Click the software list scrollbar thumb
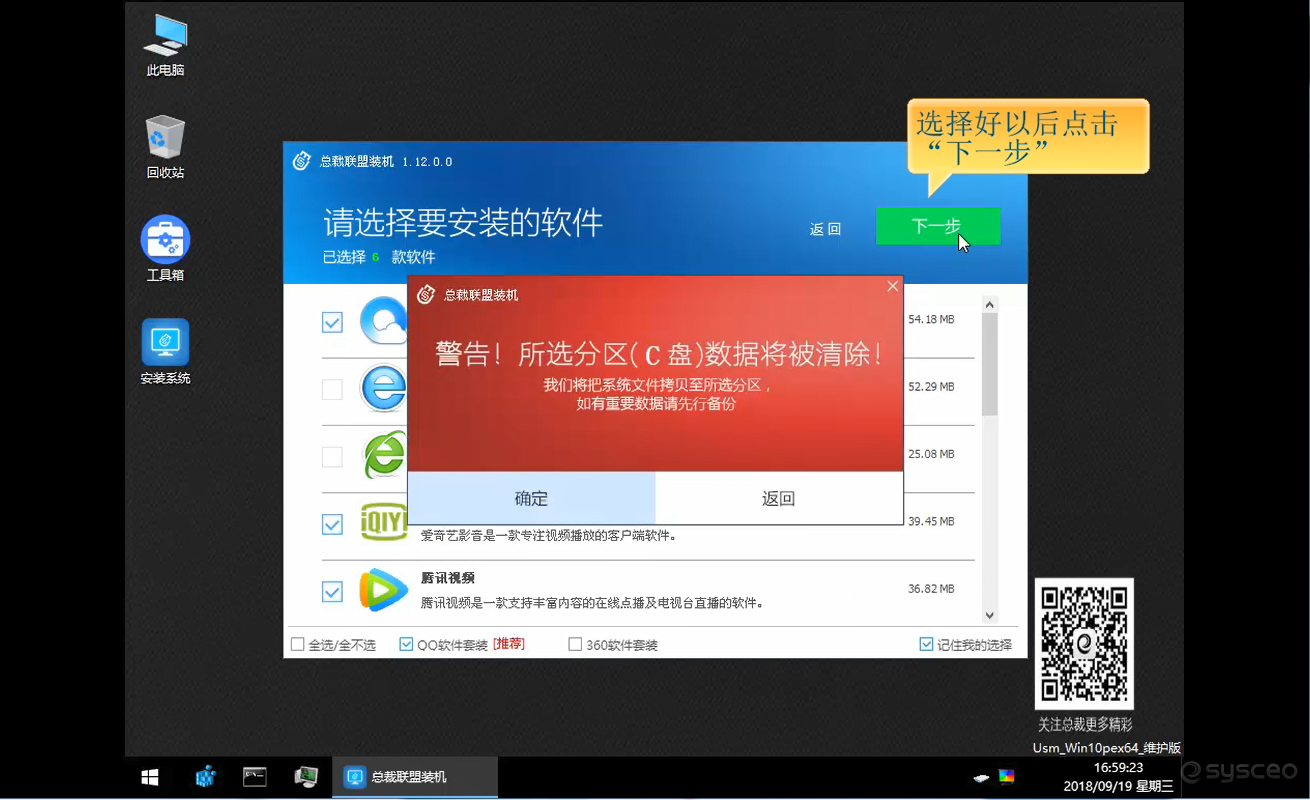Viewport: 1310px width, 800px height. (990, 365)
